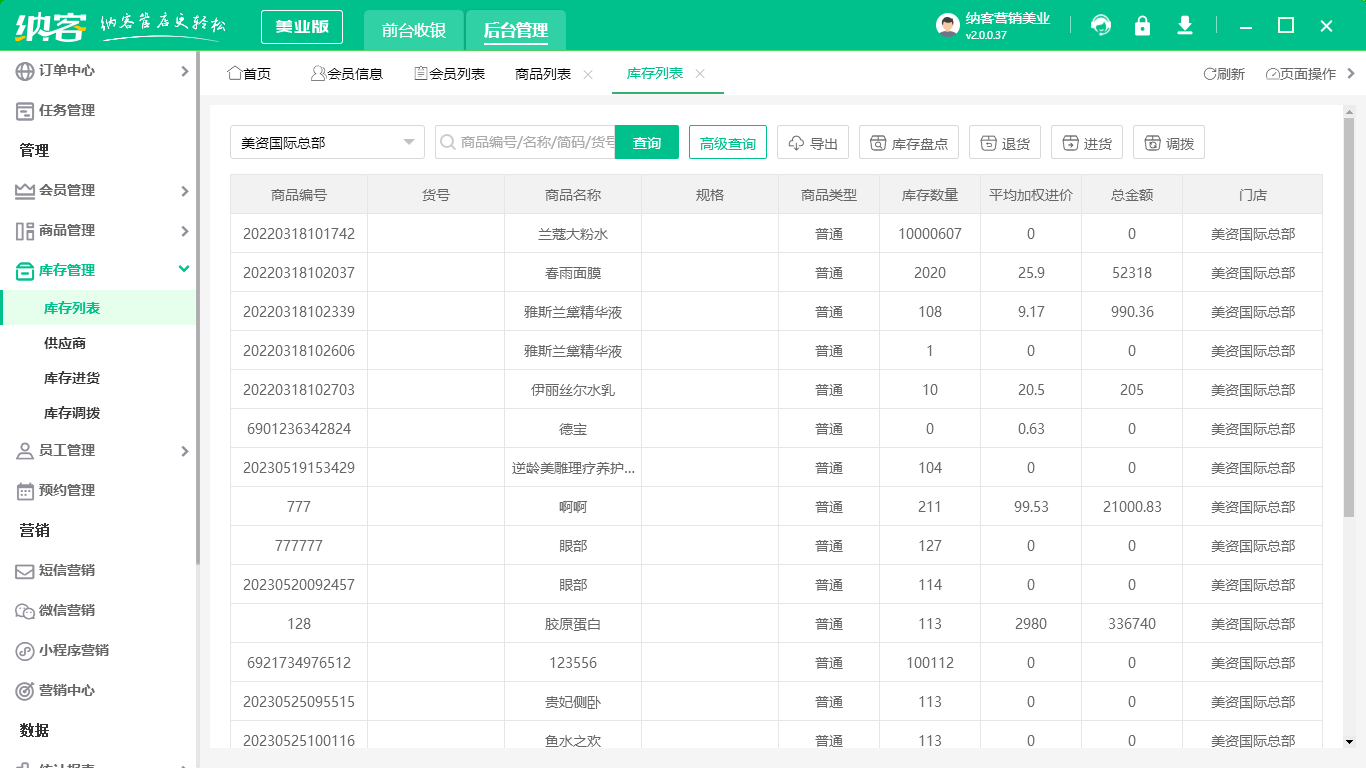
Task: Close the 商品列表 tab
Action: 588,74
